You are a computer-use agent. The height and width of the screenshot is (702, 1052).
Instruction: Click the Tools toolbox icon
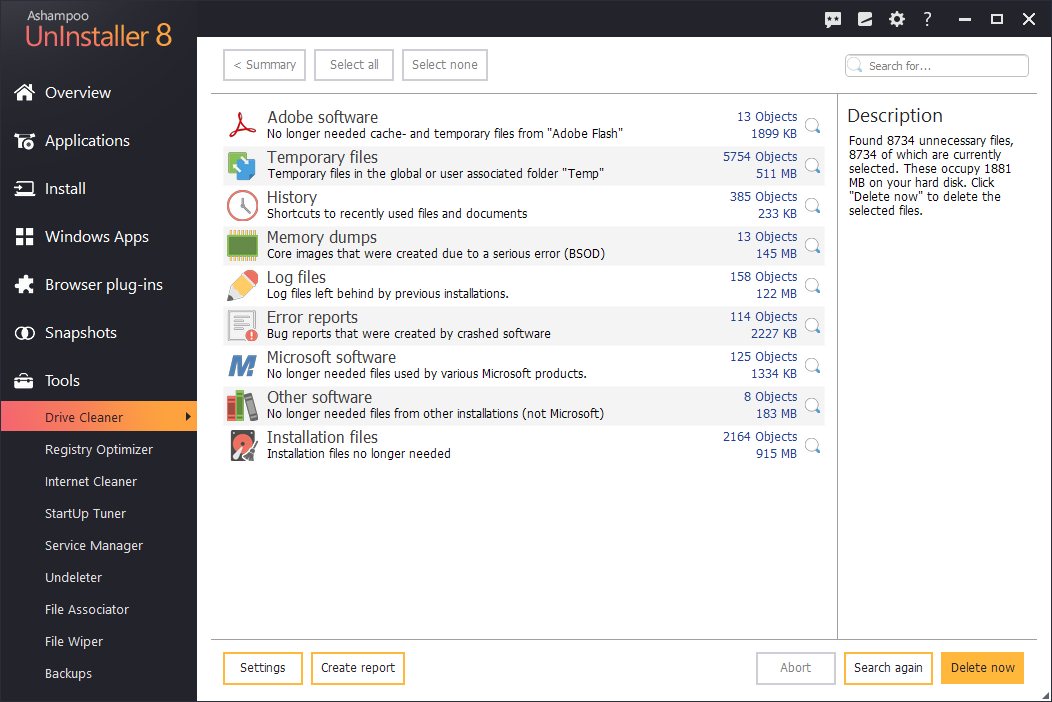click(24, 381)
